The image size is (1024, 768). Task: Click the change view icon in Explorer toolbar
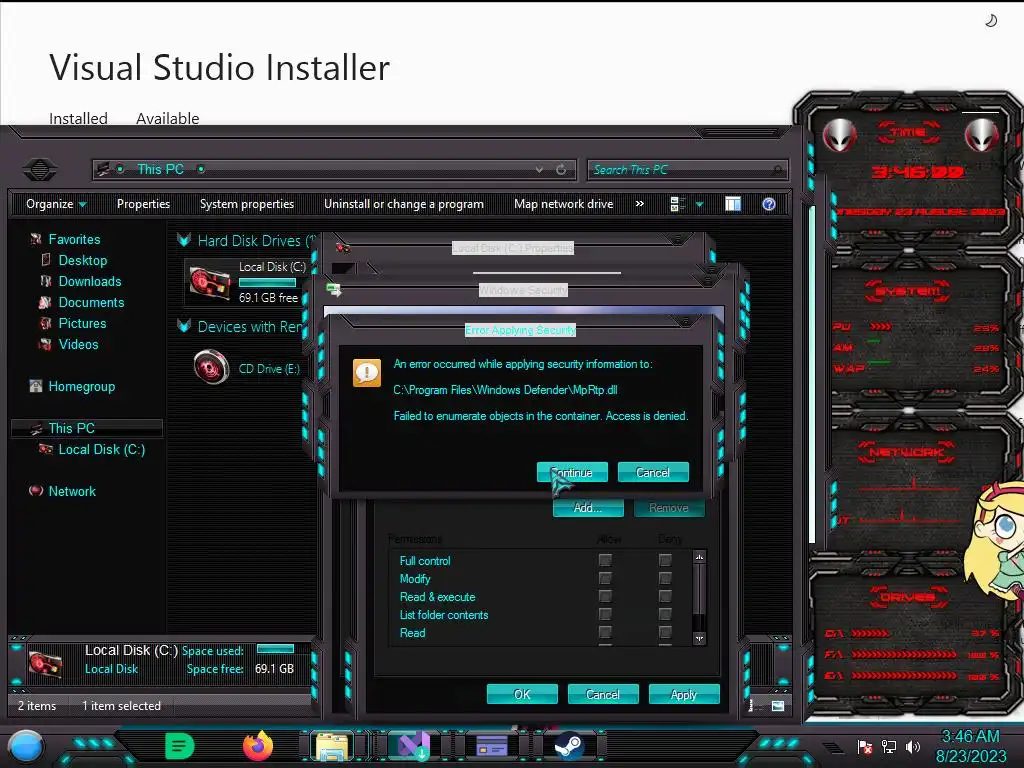677,204
